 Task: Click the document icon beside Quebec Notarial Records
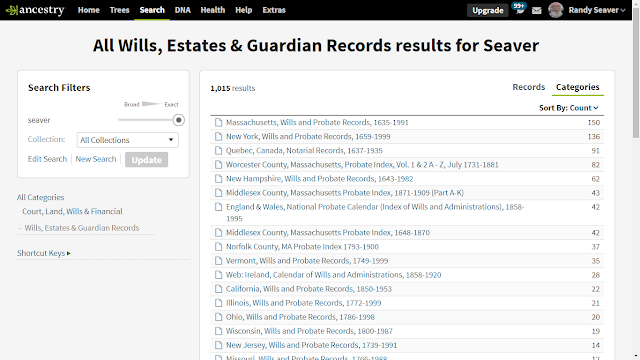point(219,151)
